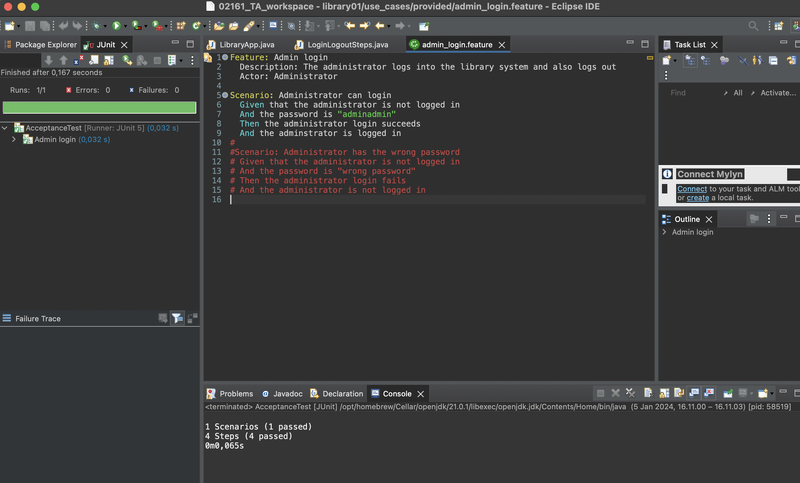This screenshot has height=483, width=800.
Task: Rerun test from JUnit toolbar
Action: coord(127,60)
